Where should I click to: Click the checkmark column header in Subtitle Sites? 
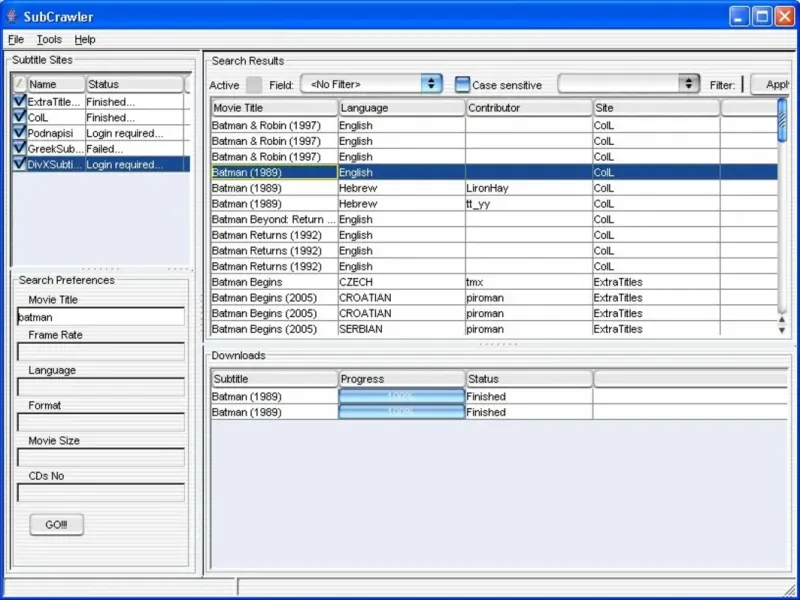pyautogui.click(x=19, y=84)
